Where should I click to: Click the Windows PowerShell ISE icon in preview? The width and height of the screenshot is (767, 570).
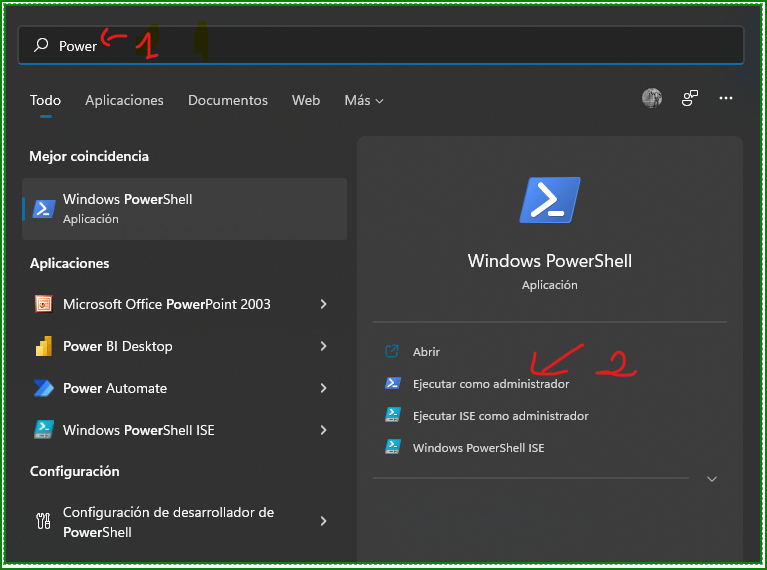point(393,447)
